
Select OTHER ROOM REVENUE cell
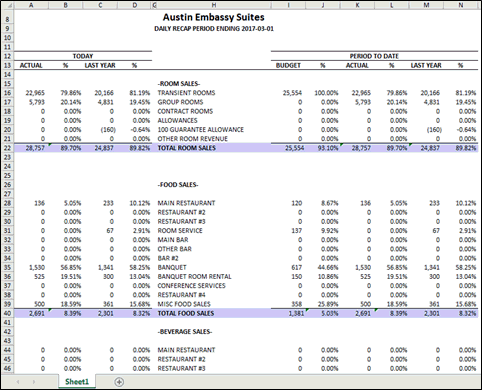point(193,139)
